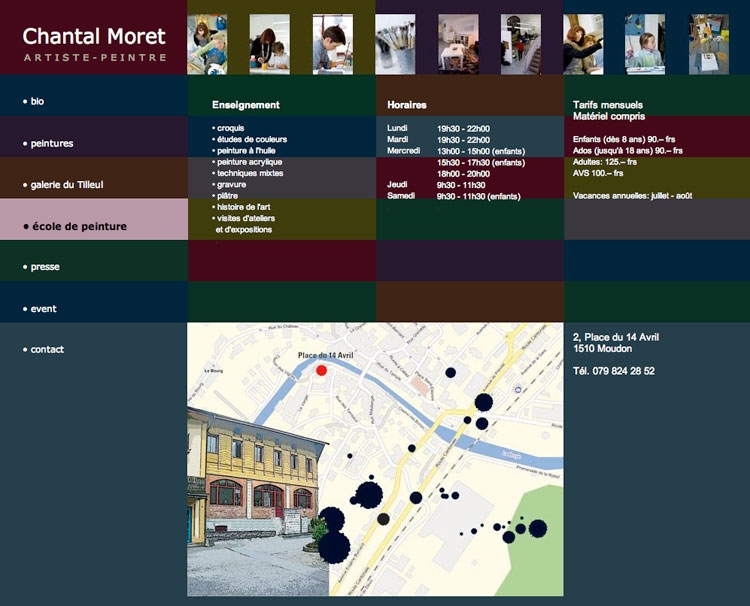
Task: Open the bio page
Action: (37, 102)
